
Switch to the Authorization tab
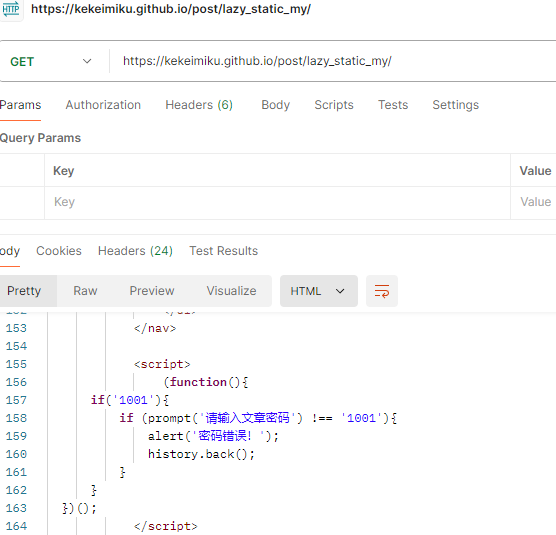[103, 105]
